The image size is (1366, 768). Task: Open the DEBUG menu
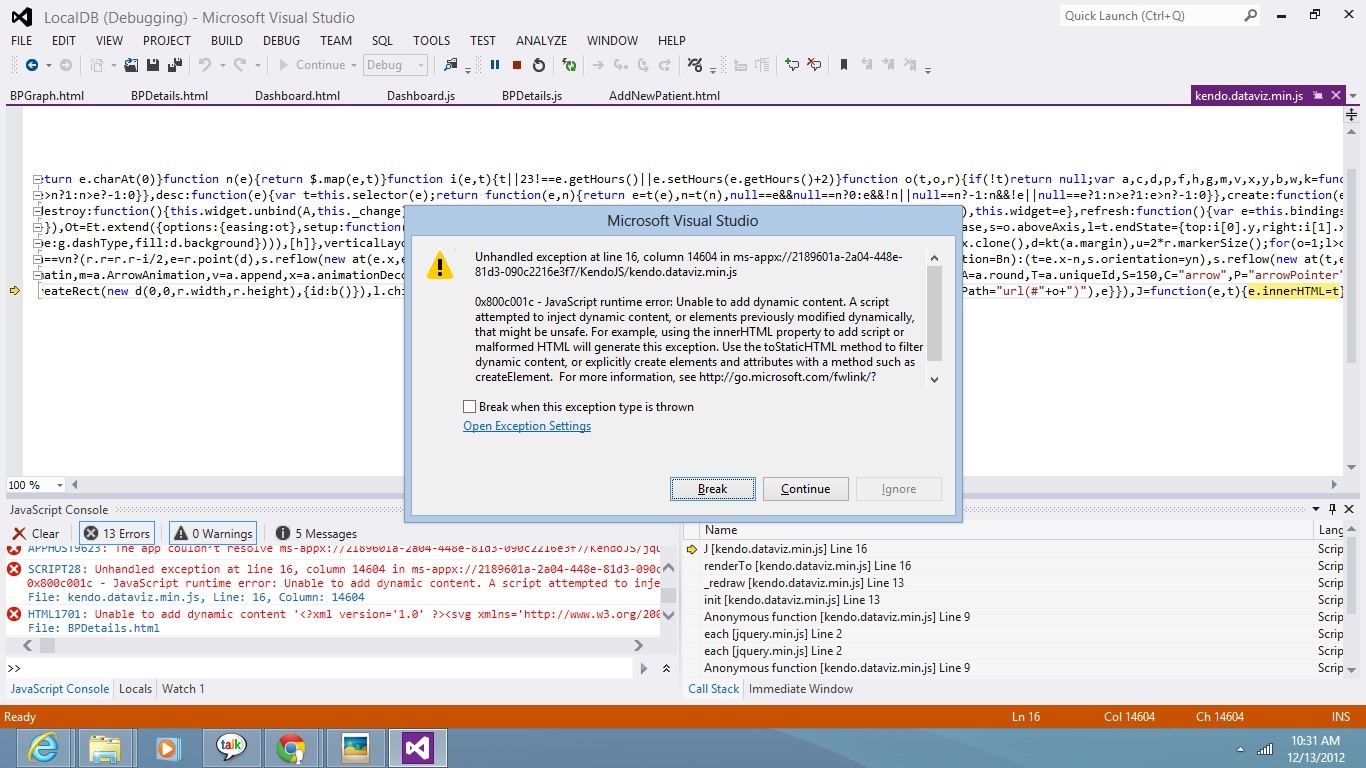tap(282, 41)
